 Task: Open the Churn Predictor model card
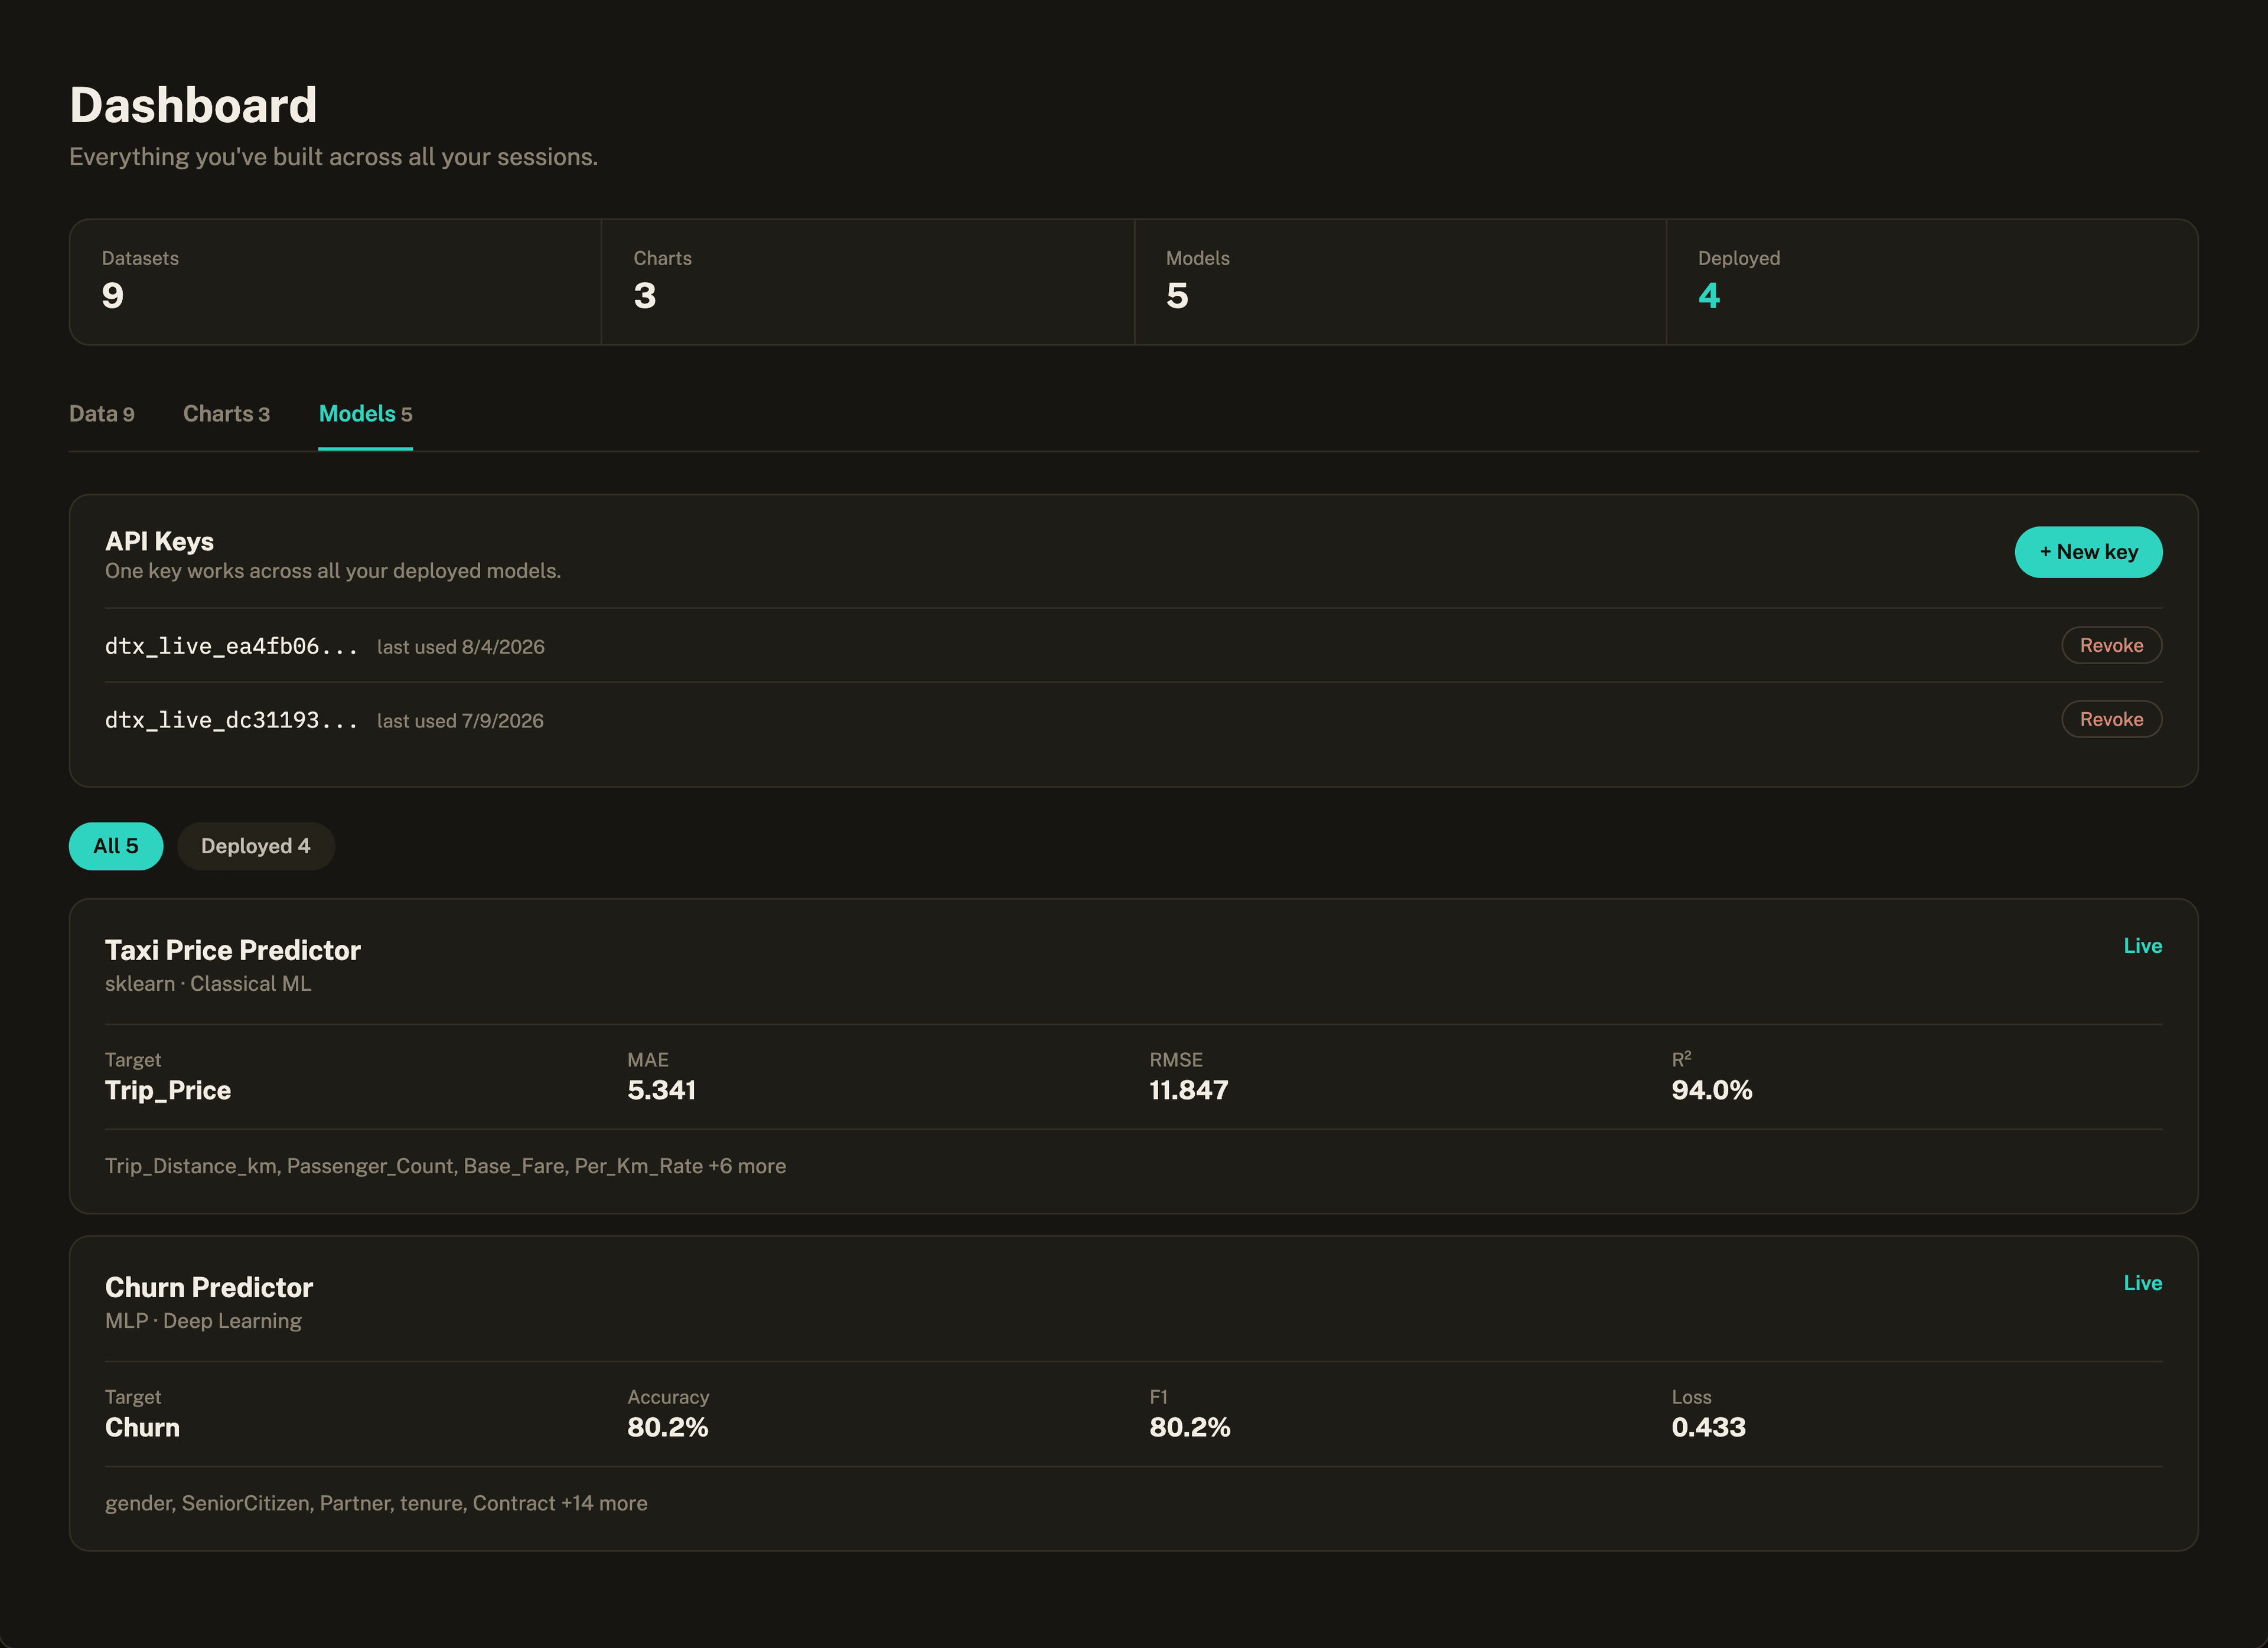[x=1133, y=1393]
